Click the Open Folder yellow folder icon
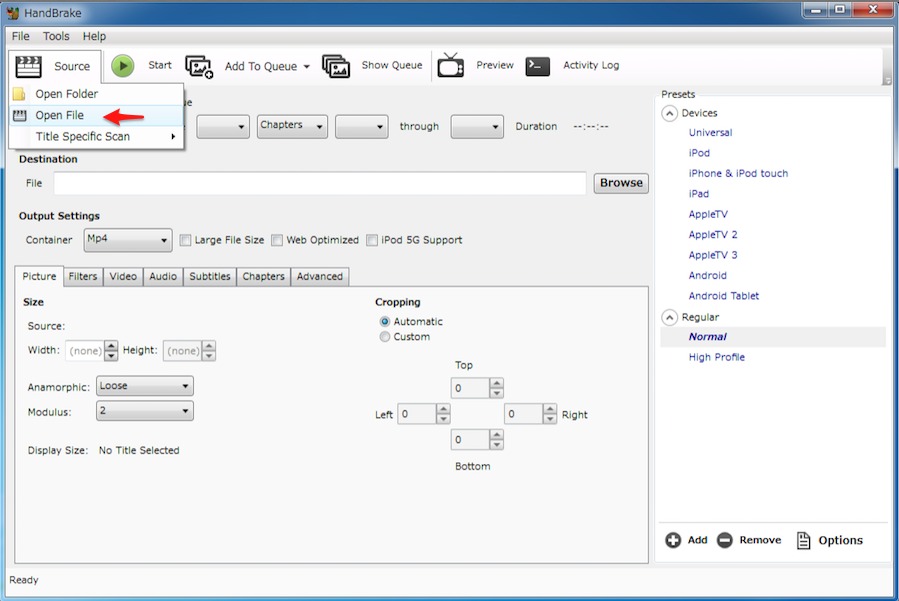The image size is (899, 601). point(19,93)
